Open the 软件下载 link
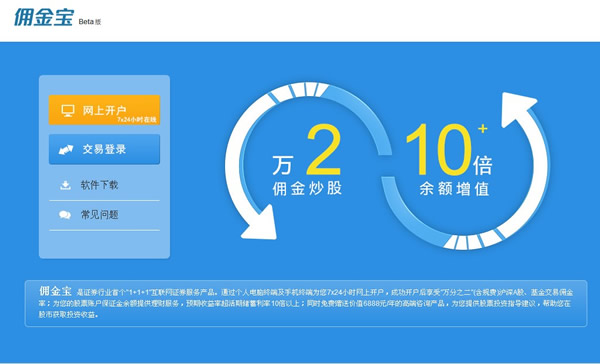 (99, 185)
